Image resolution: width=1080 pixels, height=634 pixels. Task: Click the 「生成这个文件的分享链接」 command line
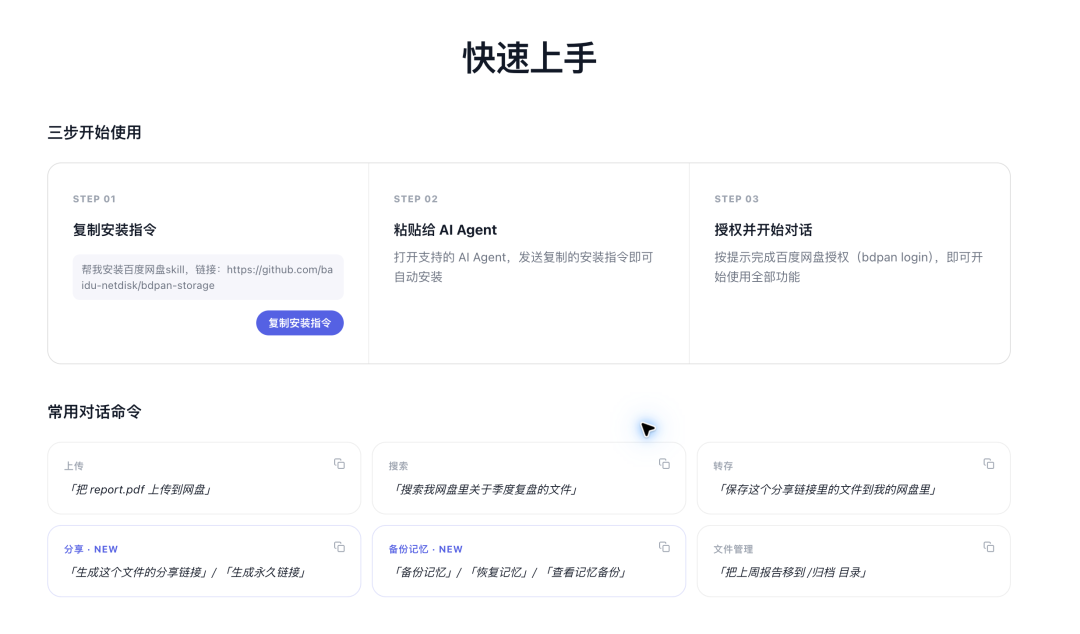pyautogui.click(x=187, y=572)
